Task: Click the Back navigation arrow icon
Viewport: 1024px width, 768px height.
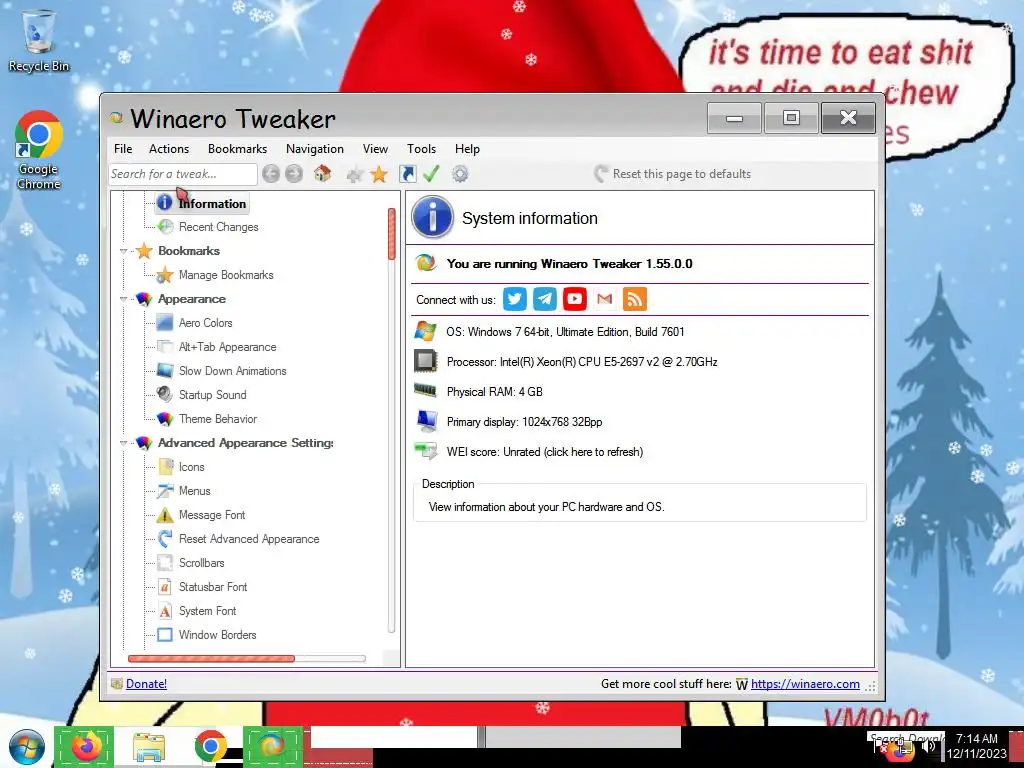Action: 270,174
